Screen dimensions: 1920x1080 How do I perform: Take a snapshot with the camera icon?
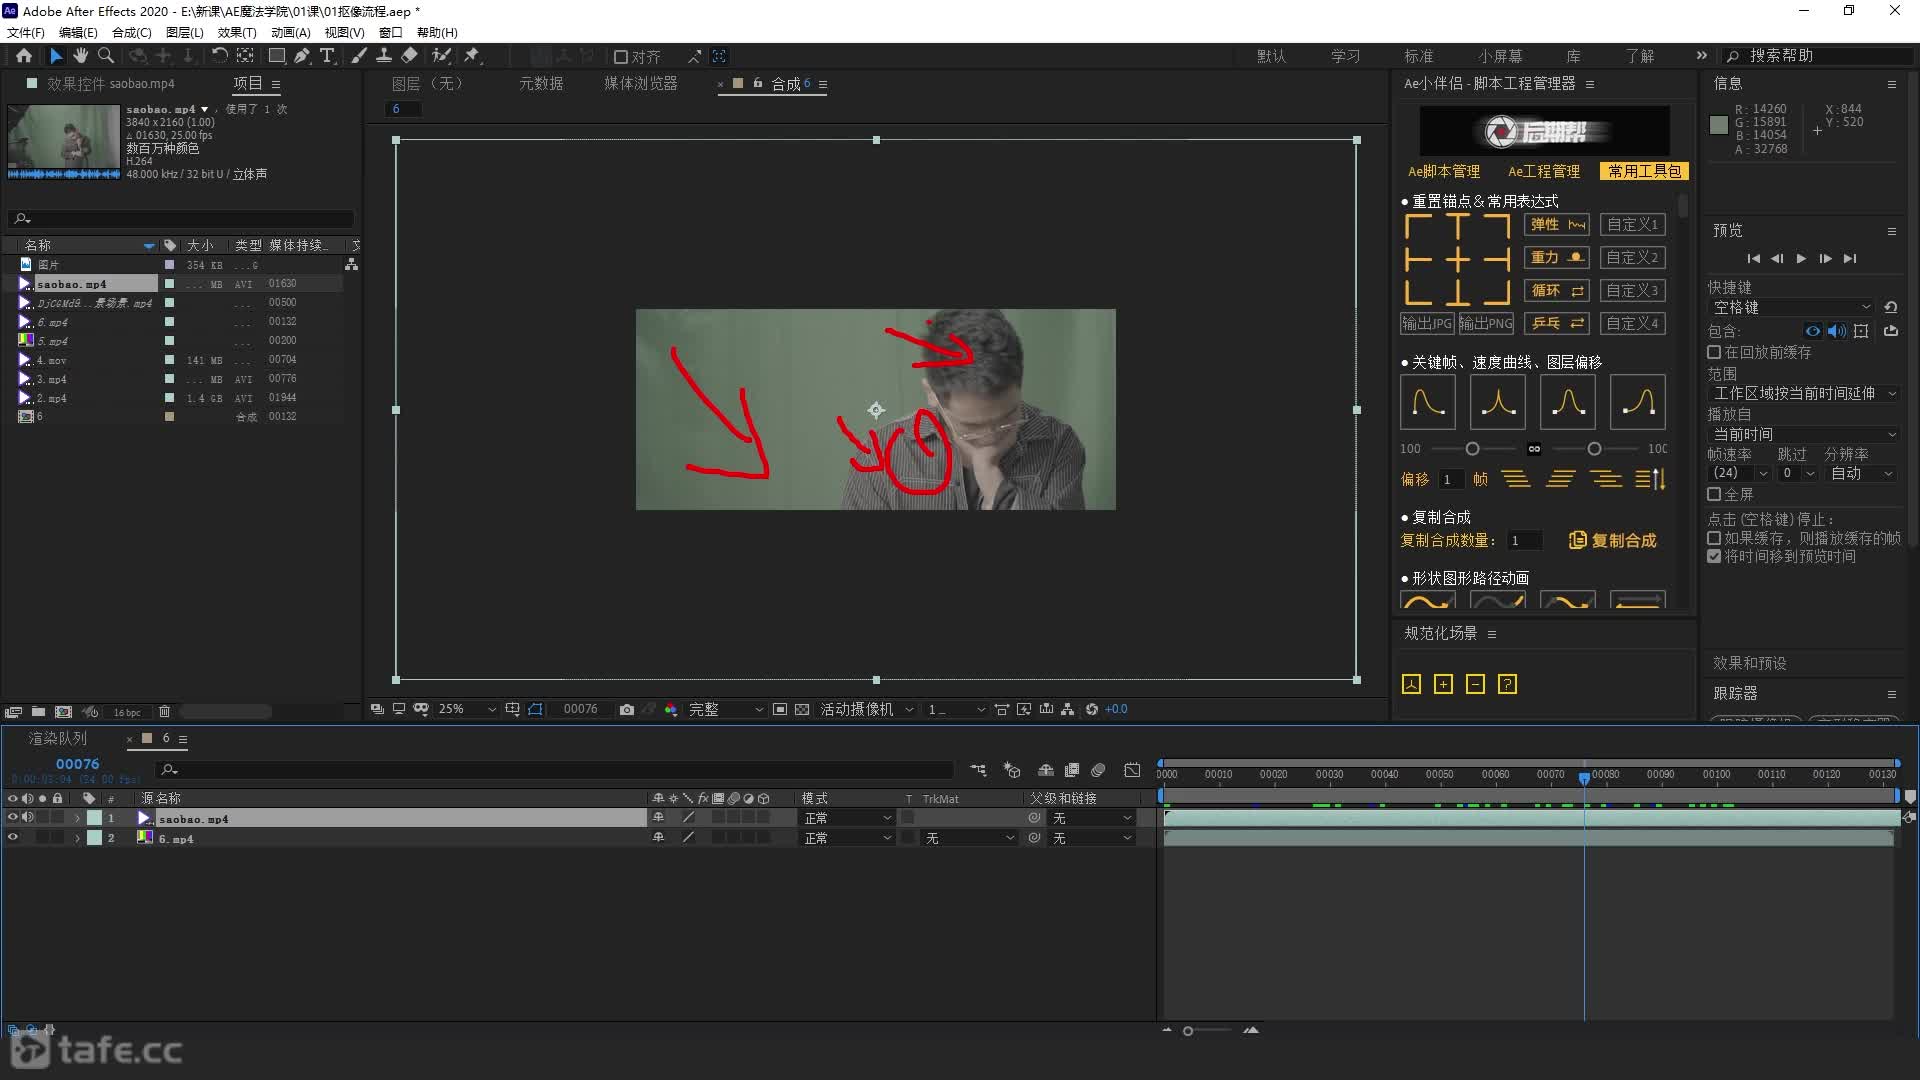627,709
